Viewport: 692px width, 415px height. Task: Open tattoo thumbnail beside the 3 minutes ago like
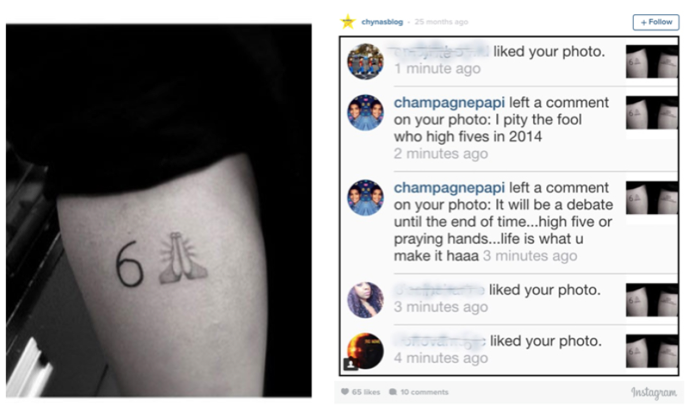(652, 300)
